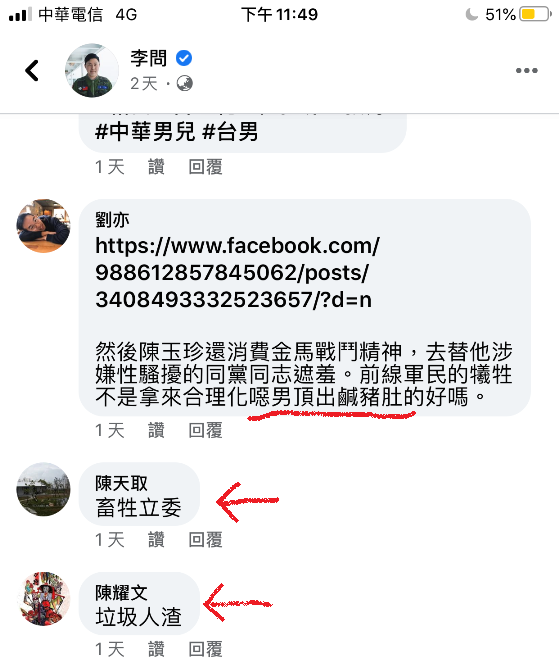Open 劉亦's avatar photo
This screenshot has width=559, height=658.
(43, 226)
